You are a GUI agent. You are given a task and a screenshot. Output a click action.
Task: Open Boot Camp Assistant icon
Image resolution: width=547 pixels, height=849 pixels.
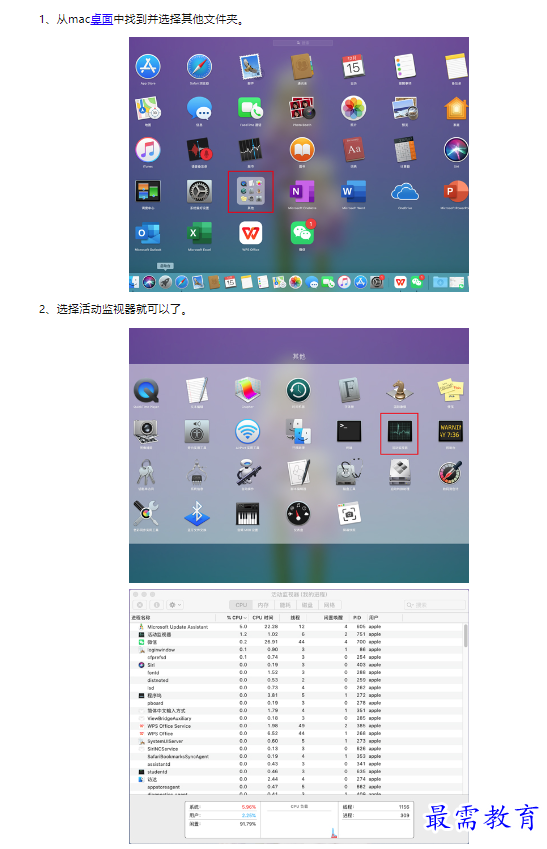[x=400, y=473]
